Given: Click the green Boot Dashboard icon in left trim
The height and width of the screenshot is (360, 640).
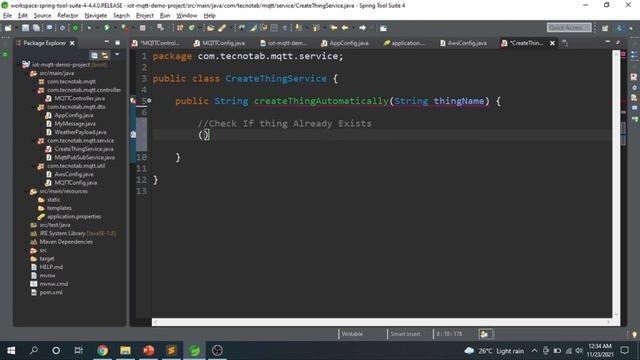Looking at the screenshot, I should pos(5,54).
